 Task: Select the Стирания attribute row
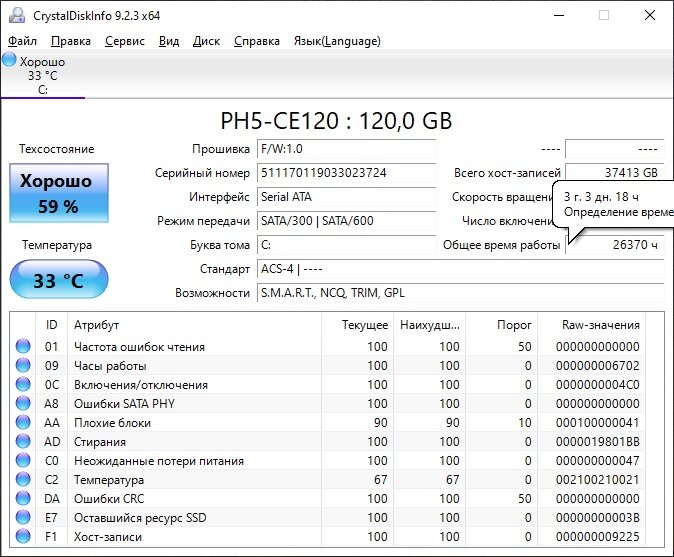328,441
